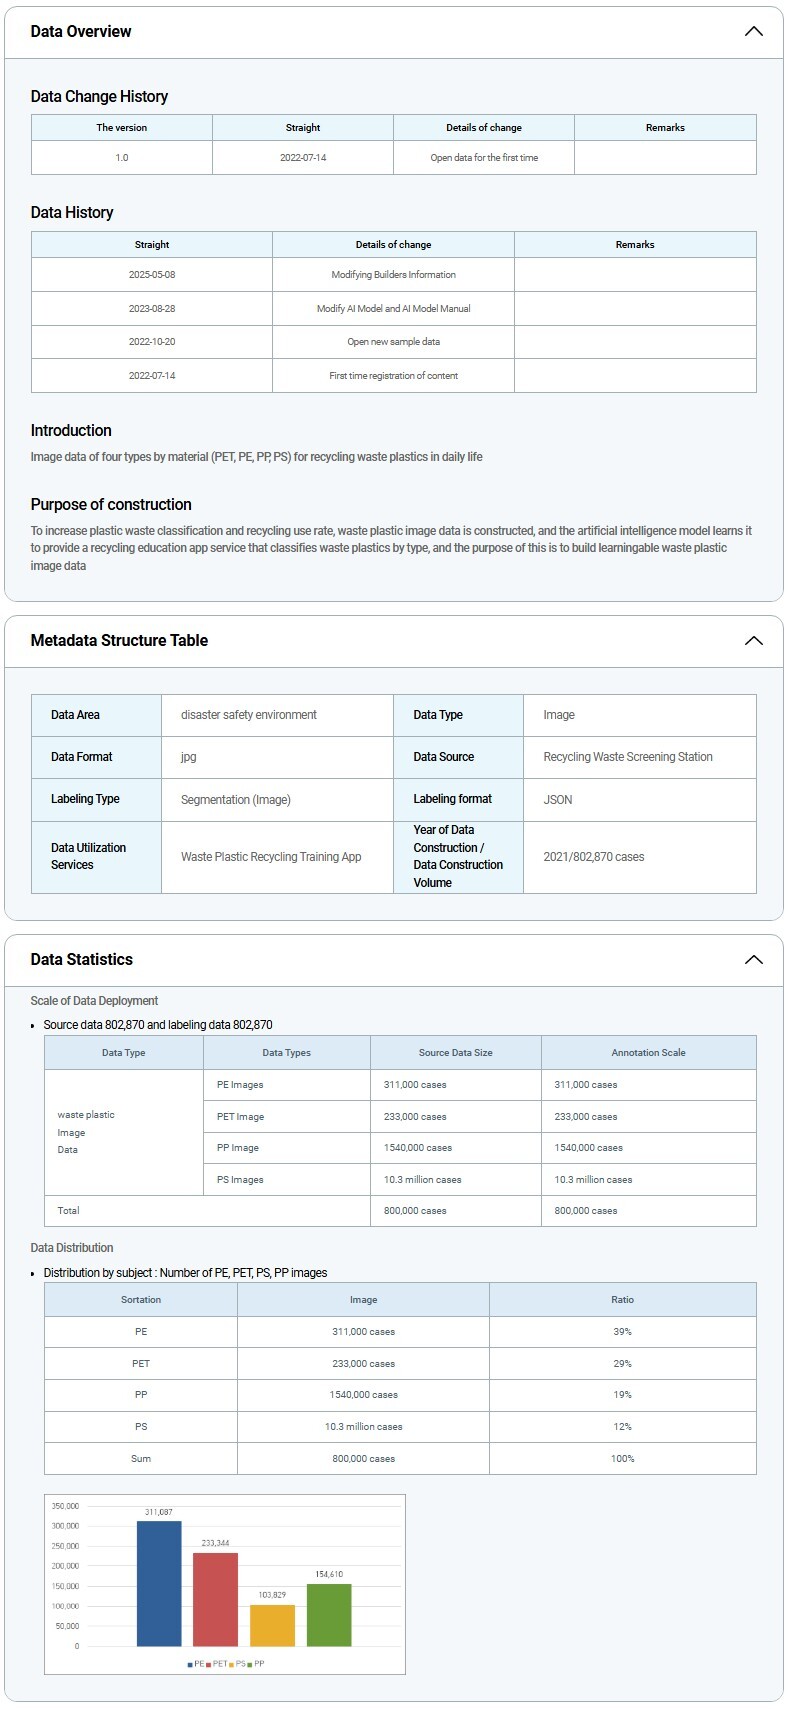Click the Data Statistics heading
791x1709 pixels.
point(82,959)
